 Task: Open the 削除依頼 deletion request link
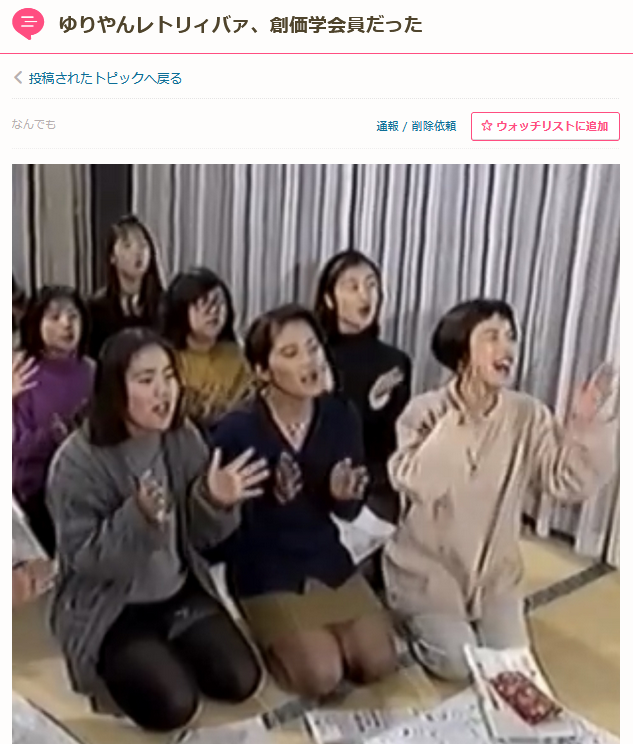tap(434, 126)
